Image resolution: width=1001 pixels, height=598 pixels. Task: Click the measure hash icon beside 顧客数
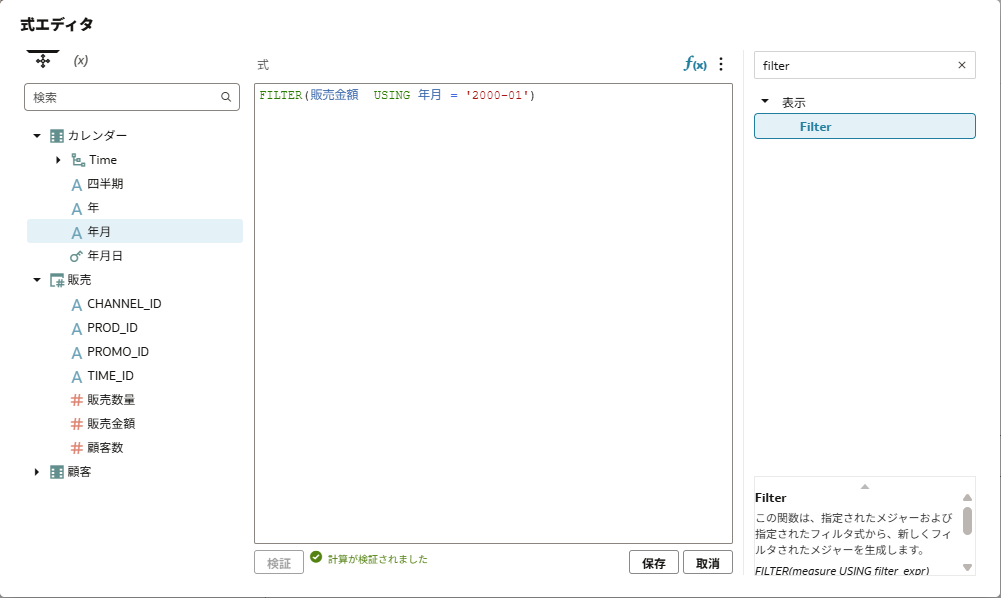pos(77,449)
